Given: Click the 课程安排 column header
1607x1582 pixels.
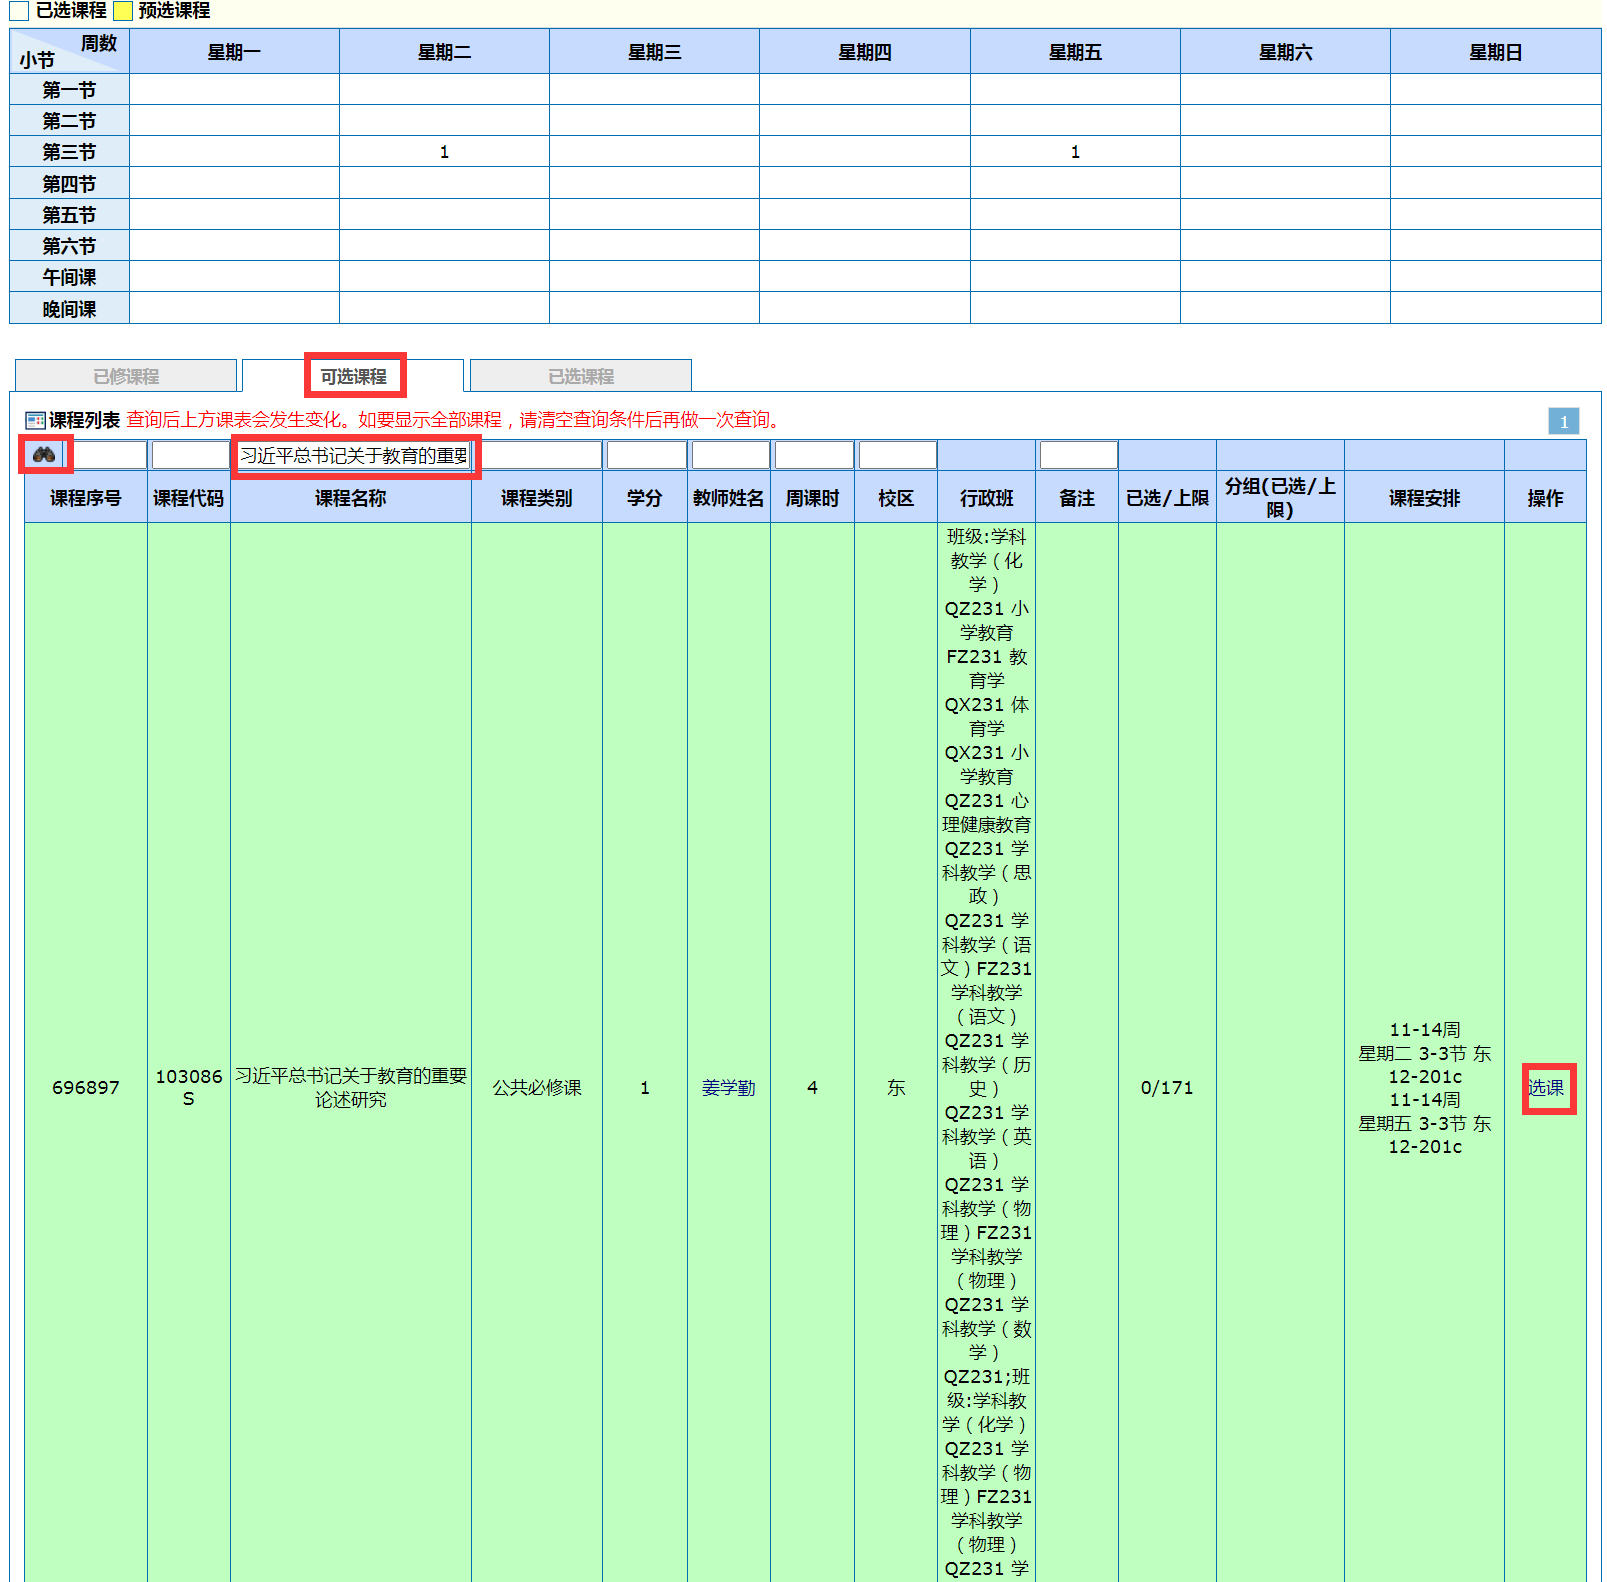Looking at the screenshot, I should pyautogui.click(x=1424, y=498).
